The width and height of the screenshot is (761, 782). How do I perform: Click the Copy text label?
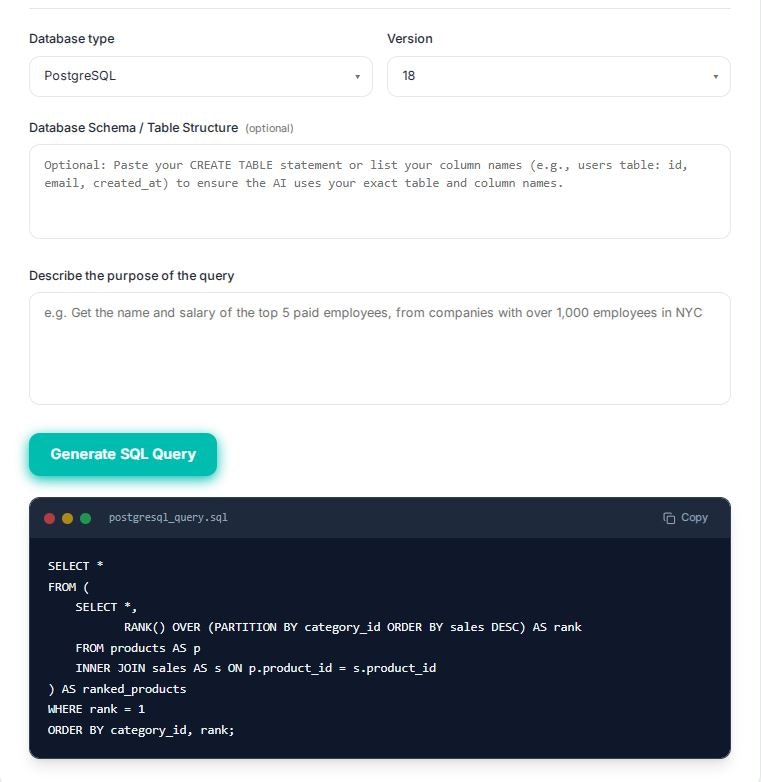tap(694, 518)
